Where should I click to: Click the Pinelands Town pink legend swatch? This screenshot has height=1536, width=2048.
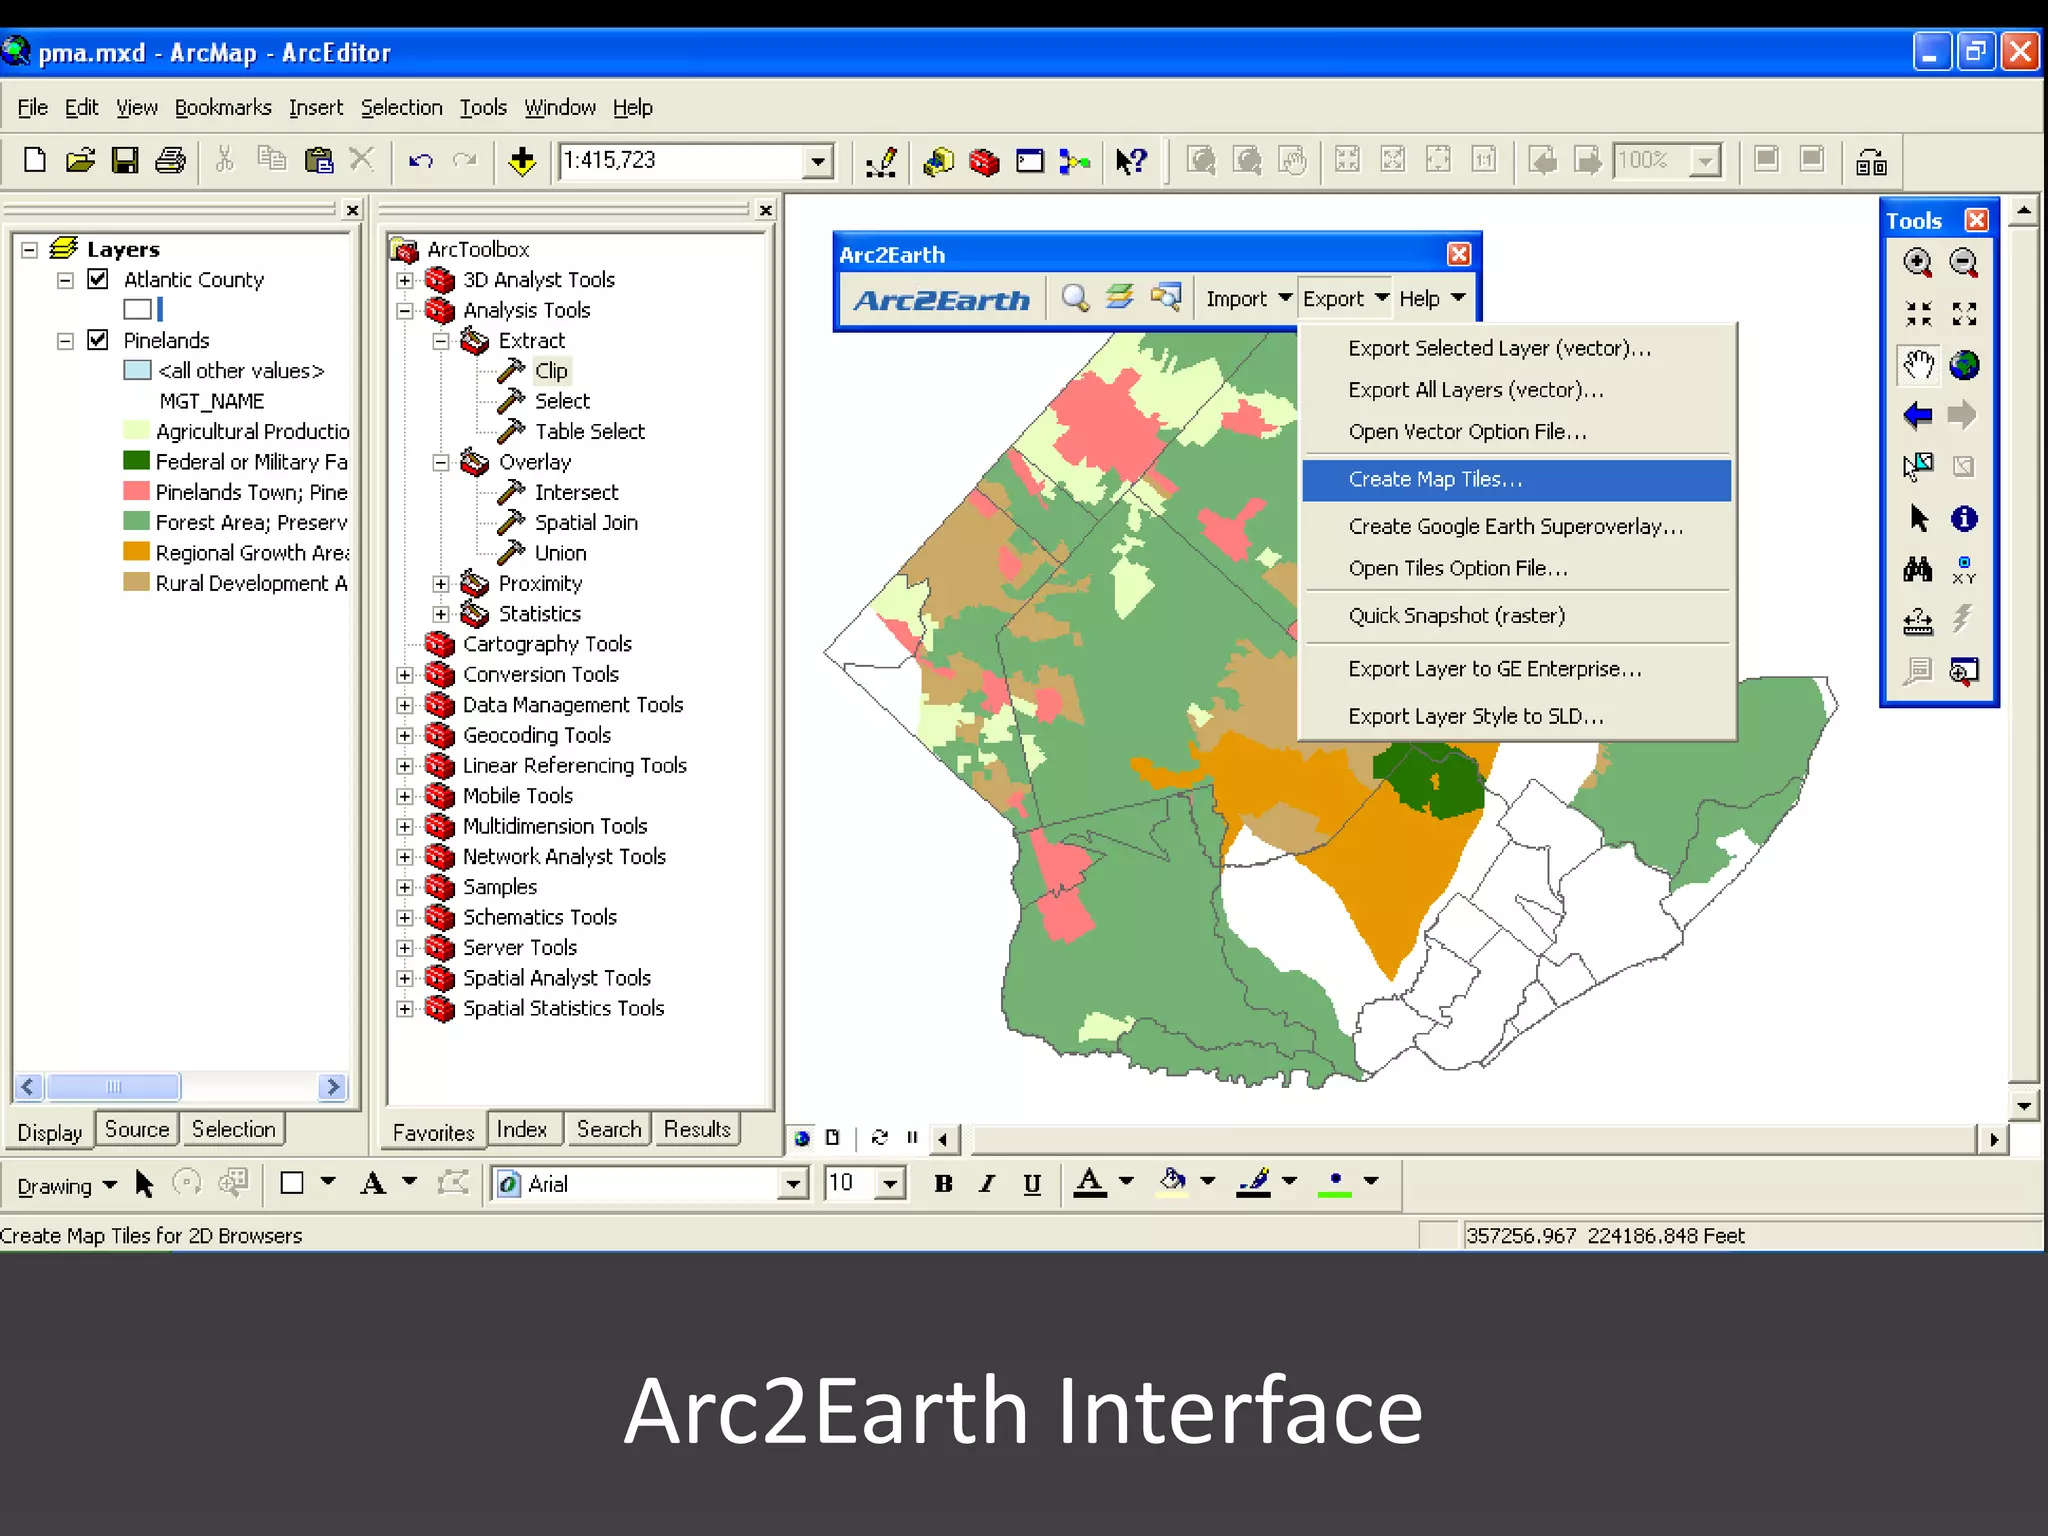[136, 491]
